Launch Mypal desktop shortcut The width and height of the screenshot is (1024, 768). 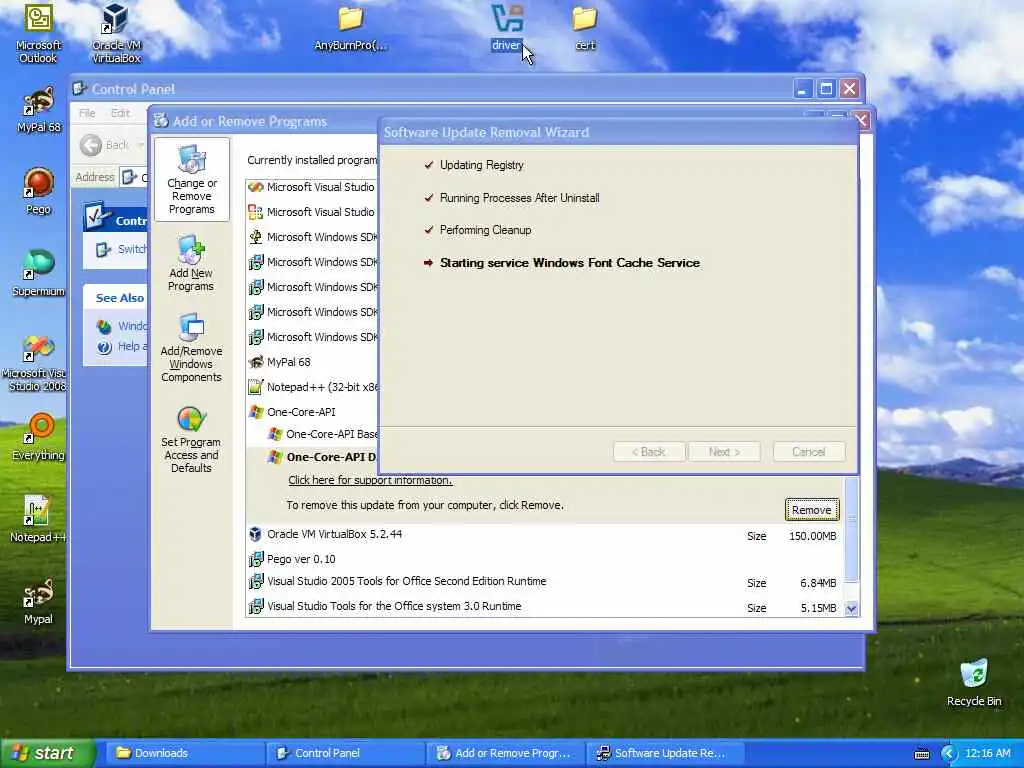(39, 601)
